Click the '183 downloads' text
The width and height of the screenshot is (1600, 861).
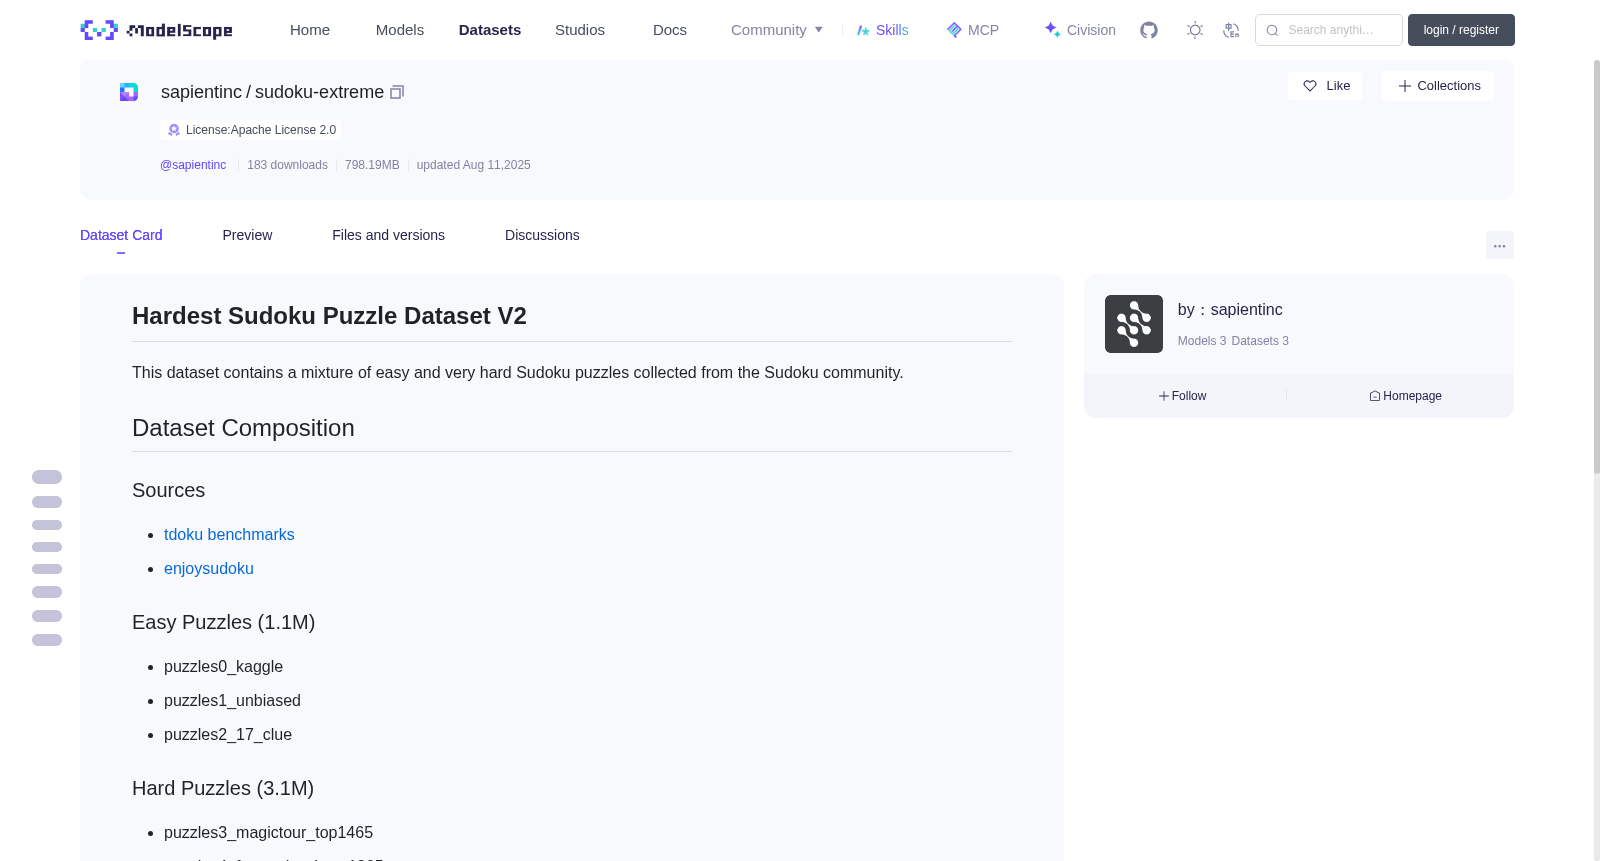tap(287, 165)
